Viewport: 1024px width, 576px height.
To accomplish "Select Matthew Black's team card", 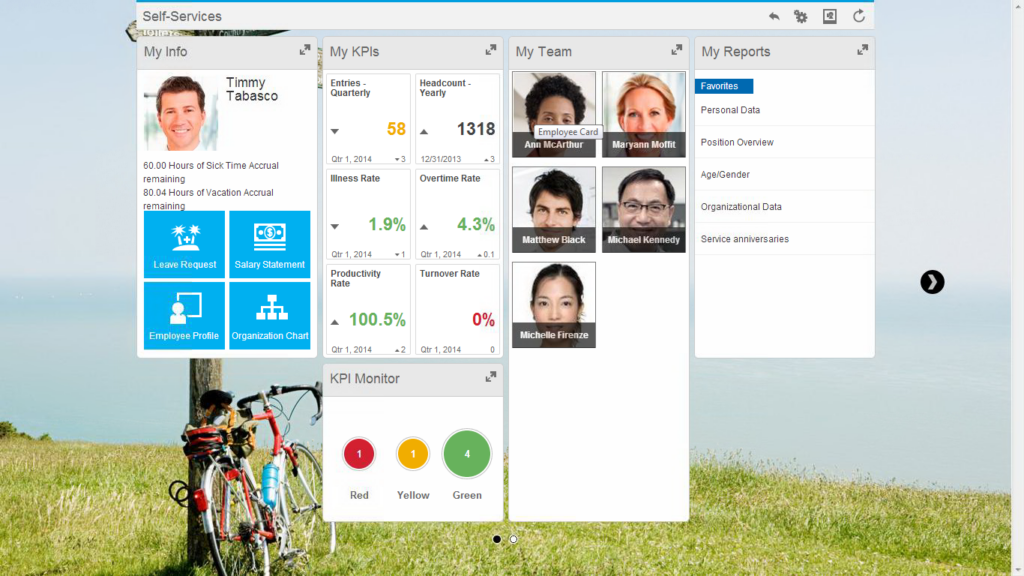I will tap(554, 210).
